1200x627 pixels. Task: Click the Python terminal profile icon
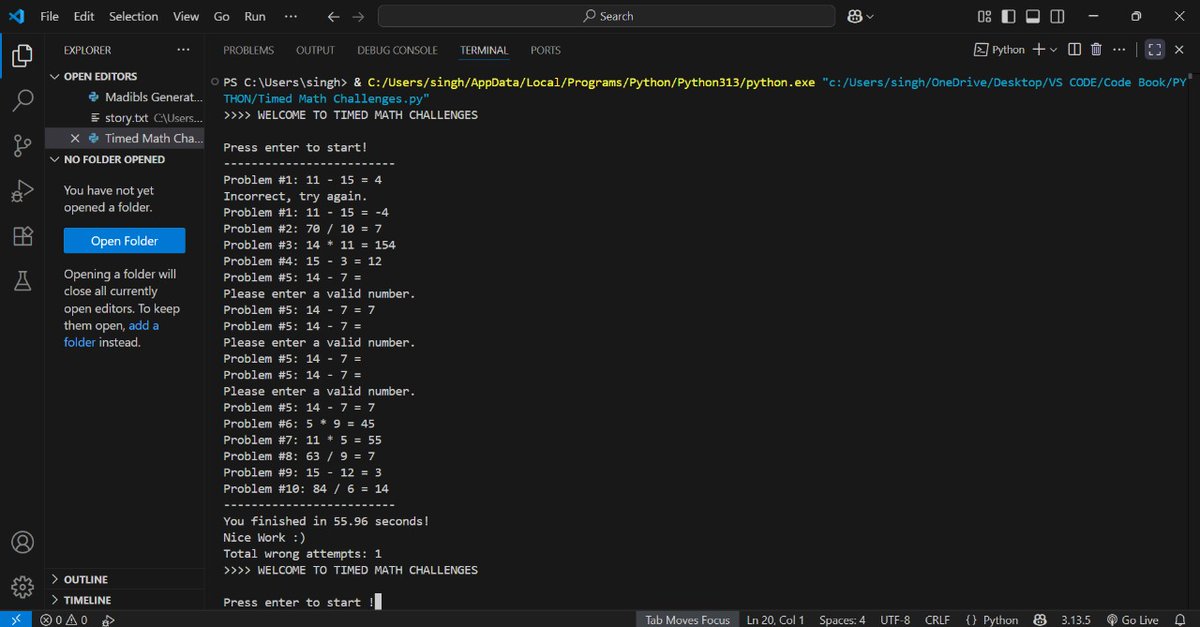click(981, 50)
